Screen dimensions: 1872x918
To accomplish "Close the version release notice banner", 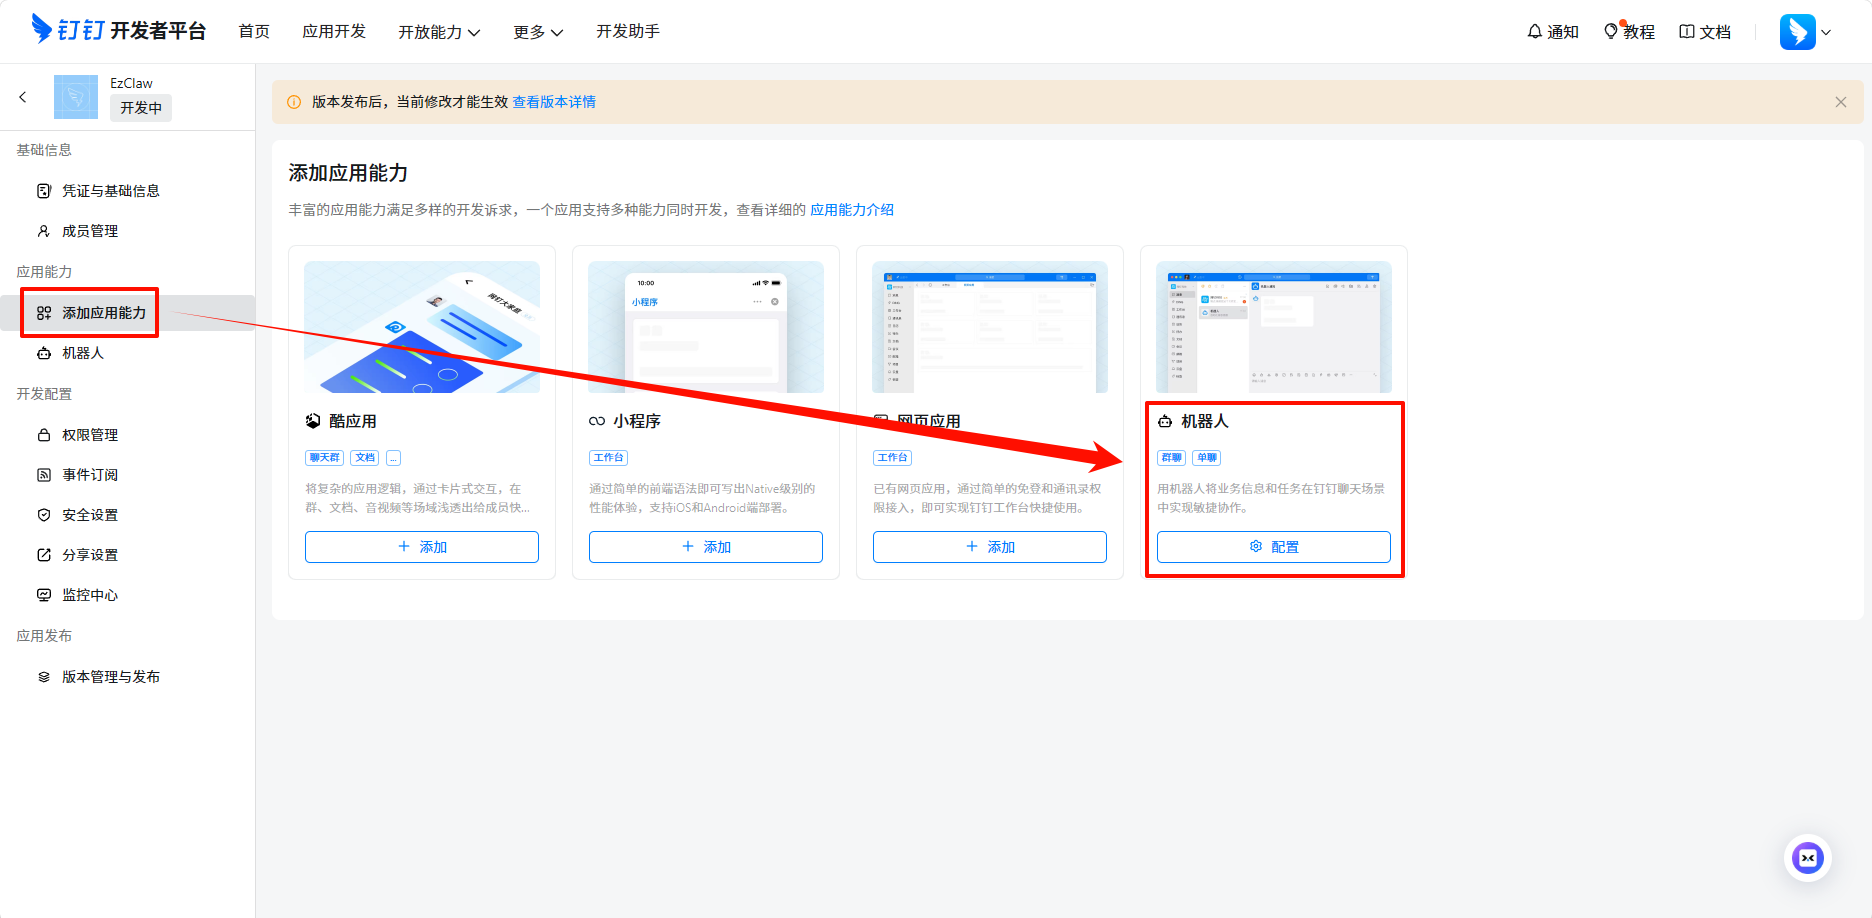I will pos(1840,102).
